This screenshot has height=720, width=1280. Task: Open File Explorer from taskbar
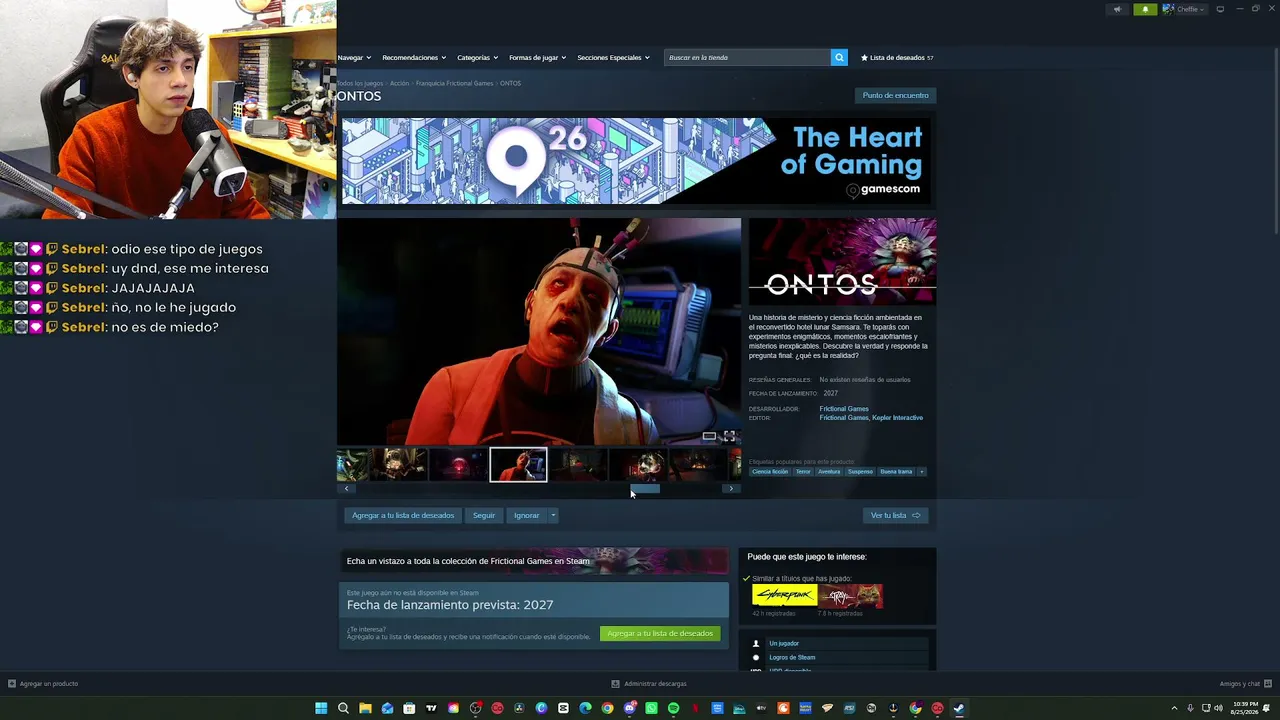coord(365,708)
